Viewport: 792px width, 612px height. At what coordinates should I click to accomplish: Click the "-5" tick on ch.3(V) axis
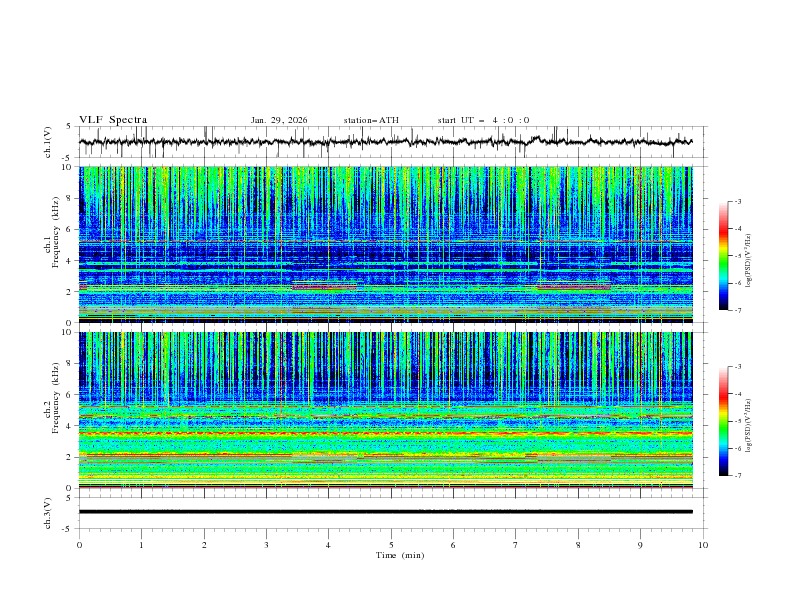(x=68, y=529)
